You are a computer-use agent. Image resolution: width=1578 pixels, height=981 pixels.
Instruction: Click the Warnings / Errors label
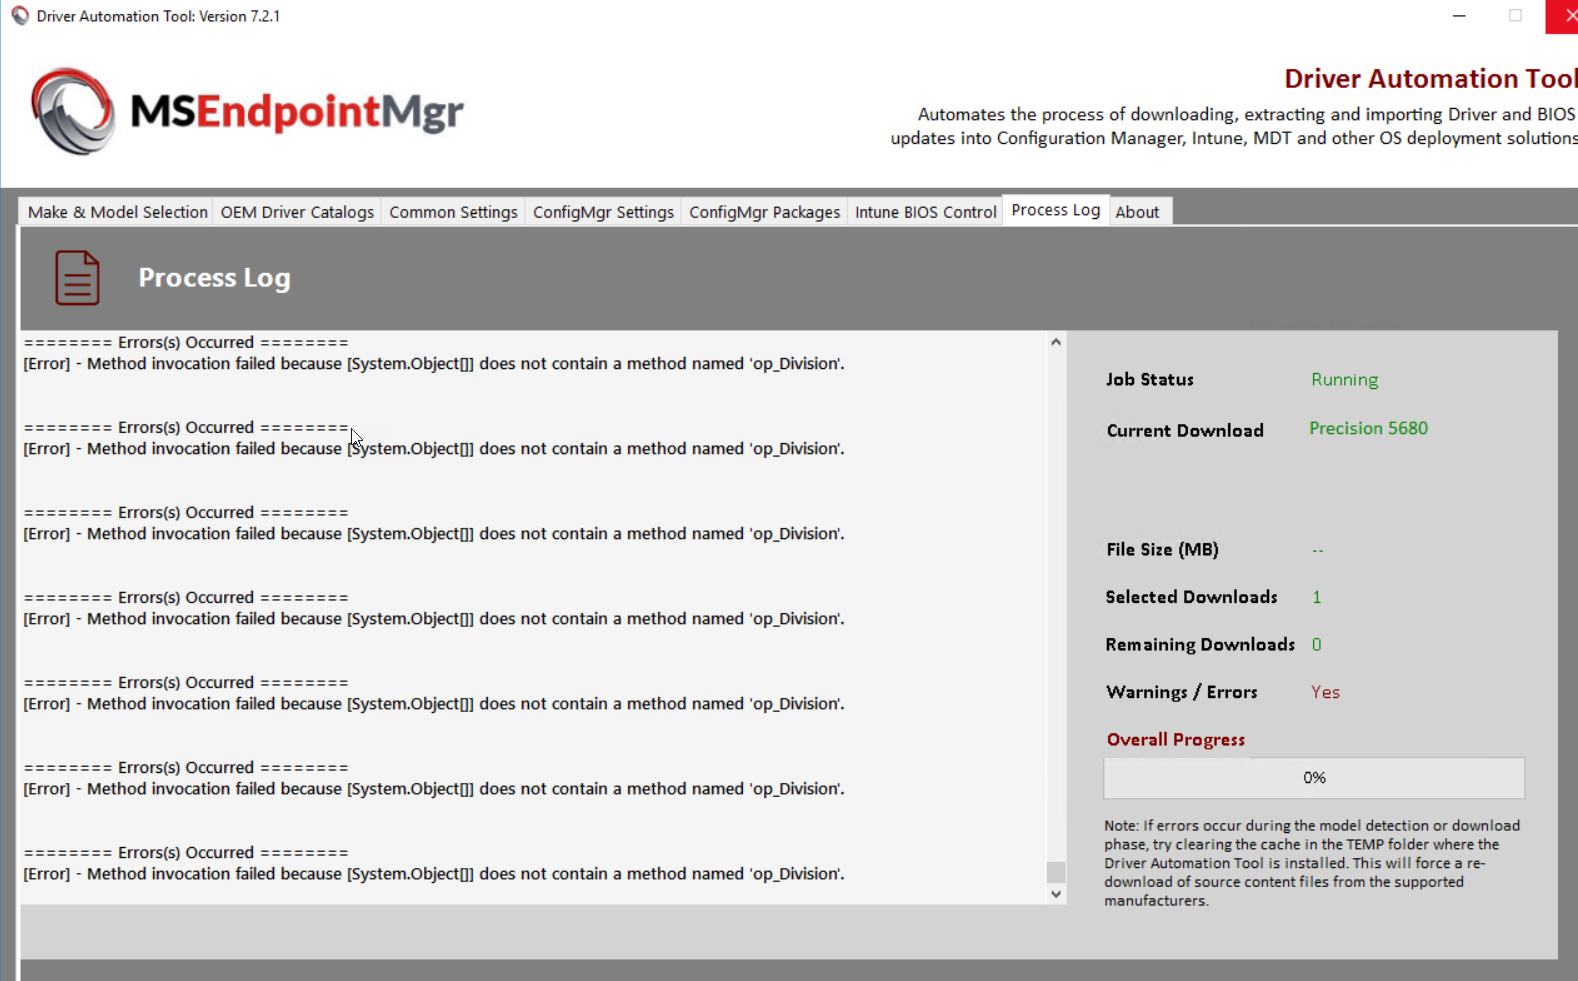1181,692
